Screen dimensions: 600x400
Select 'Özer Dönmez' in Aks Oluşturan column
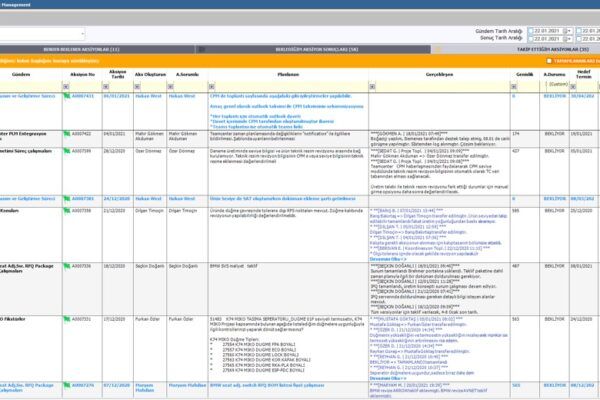(148, 151)
